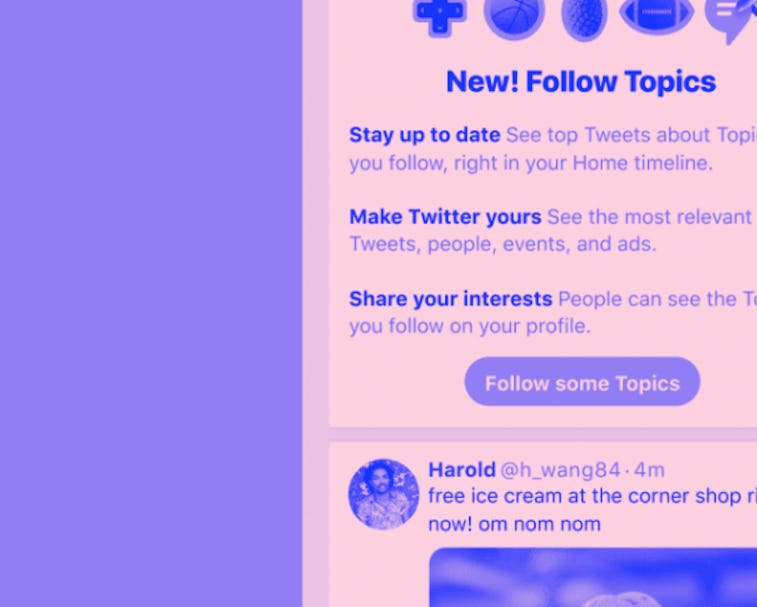
Task: Click the Make Twitter yours text
Action: pyautogui.click(x=445, y=217)
